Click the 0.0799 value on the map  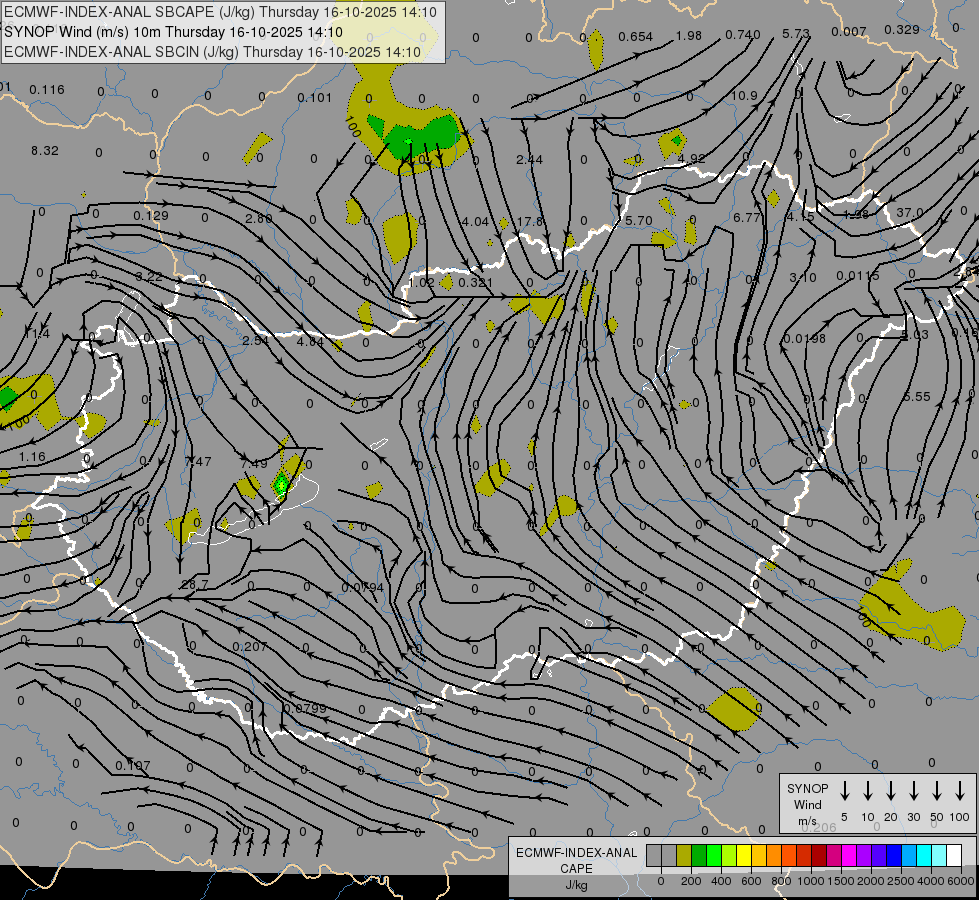tap(305, 709)
